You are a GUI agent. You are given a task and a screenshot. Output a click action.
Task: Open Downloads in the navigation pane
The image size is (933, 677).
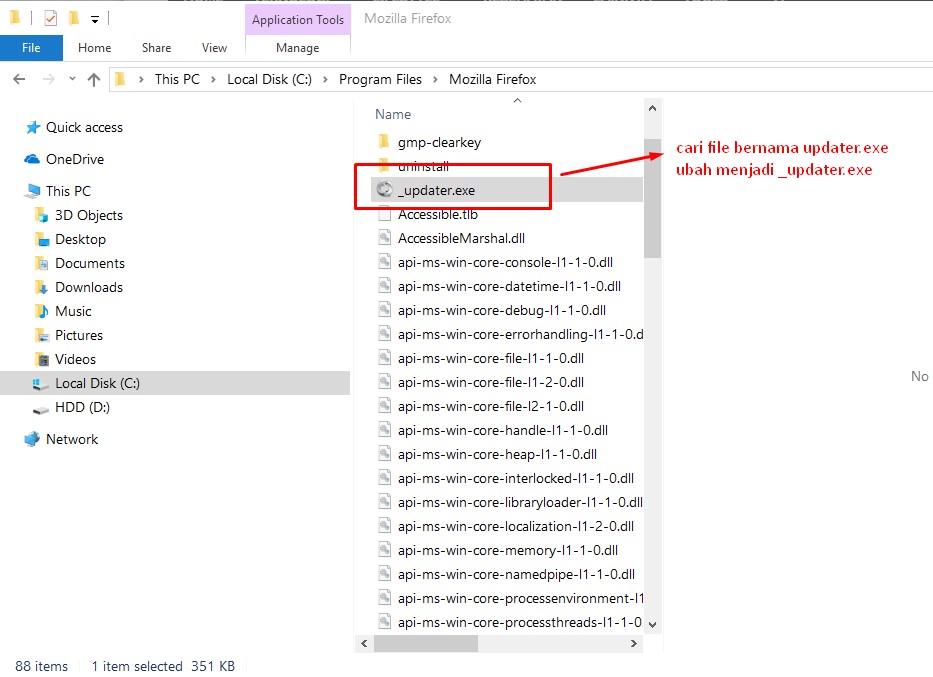(x=89, y=287)
